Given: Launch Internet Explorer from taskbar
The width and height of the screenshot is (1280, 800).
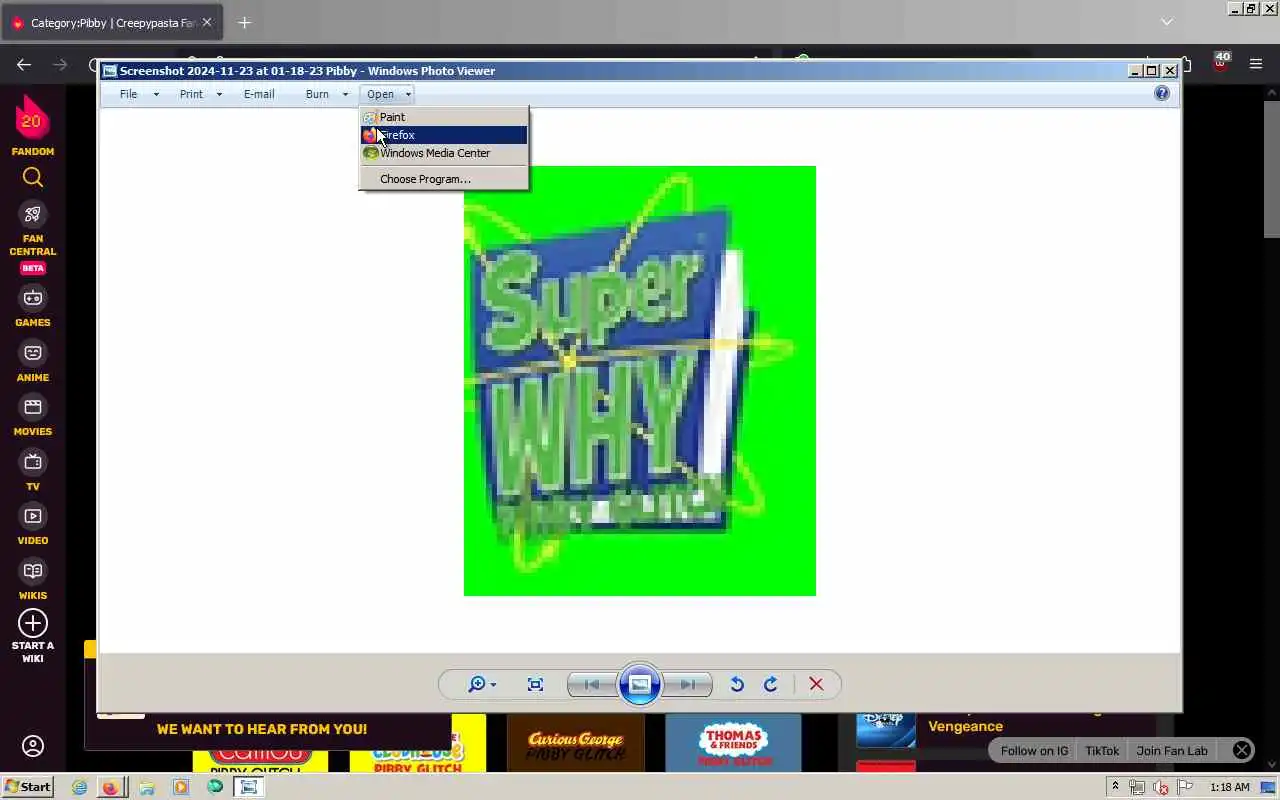Looking at the screenshot, I should (x=79, y=787).
